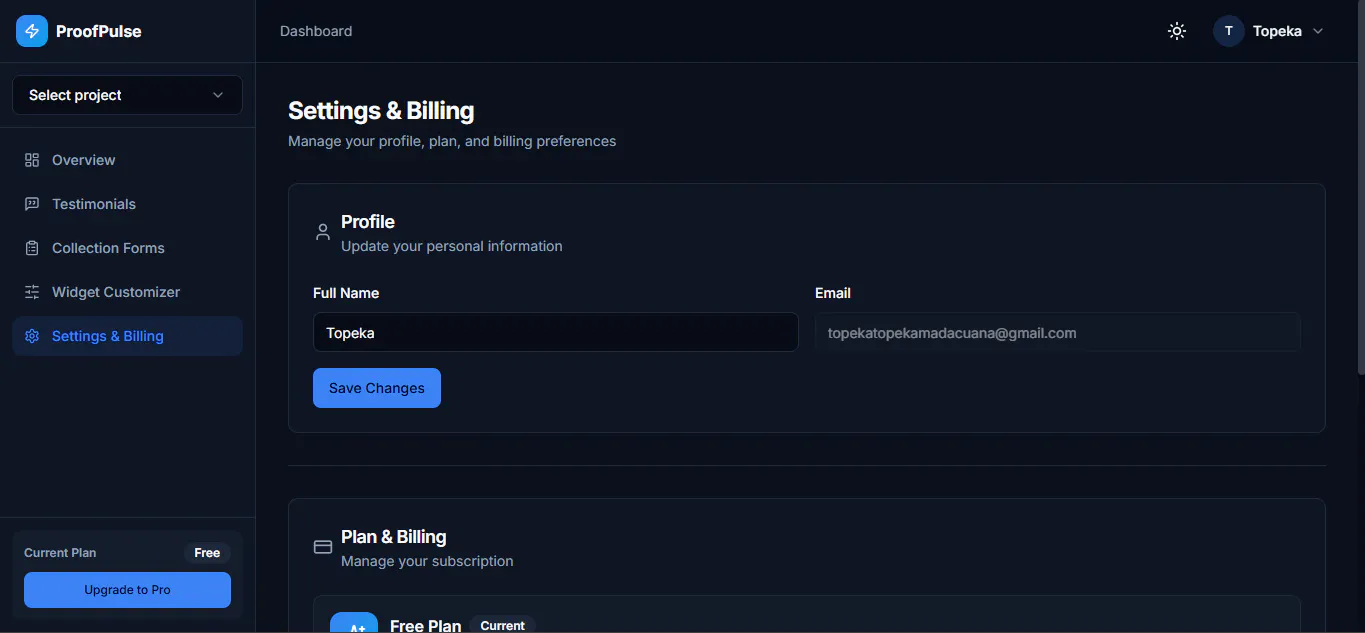1365x633 pixels.
Task: Click the Widget Customizer sliders icon
Action: click(x=32, y=292)
